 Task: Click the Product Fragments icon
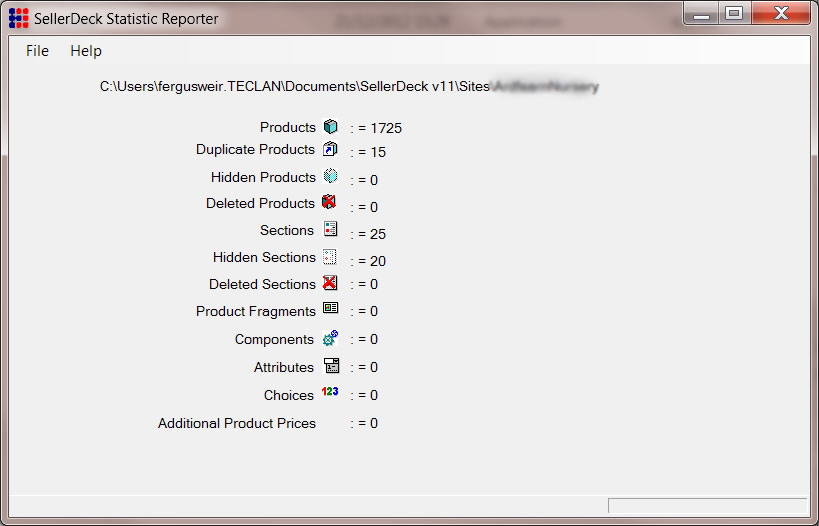tap(330, 310)
